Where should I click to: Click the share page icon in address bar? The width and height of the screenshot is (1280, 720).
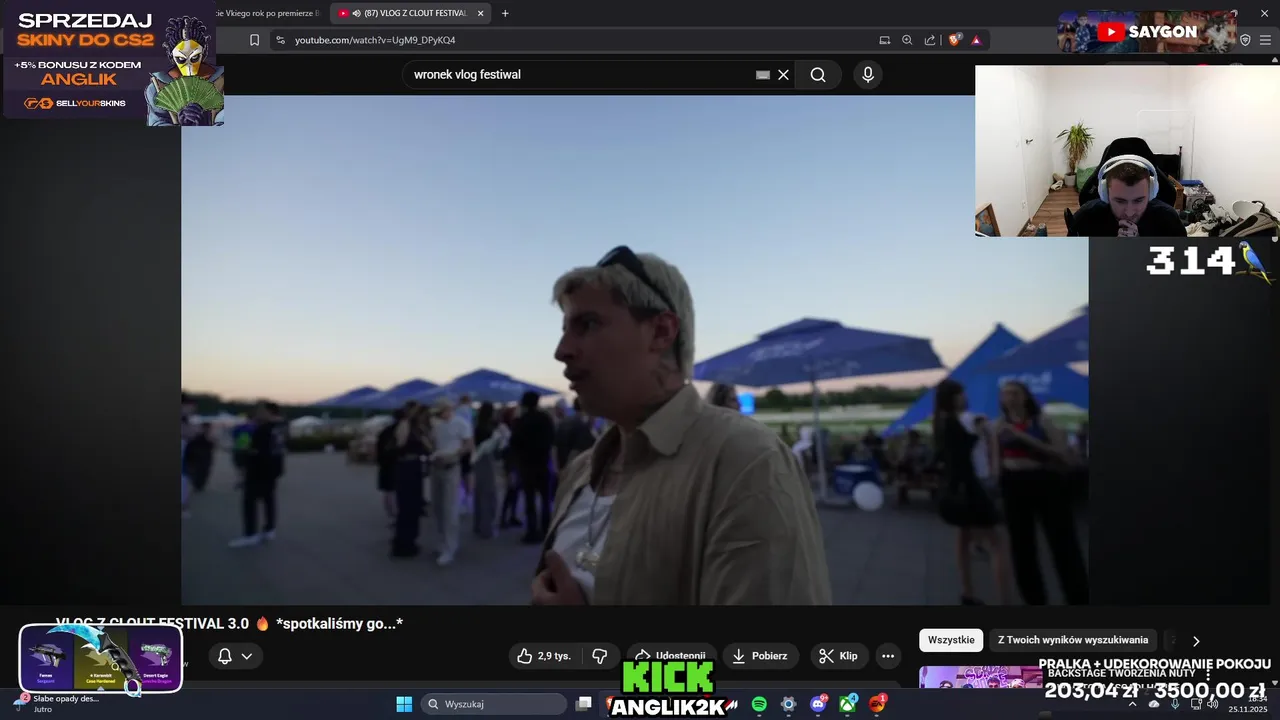930,40
